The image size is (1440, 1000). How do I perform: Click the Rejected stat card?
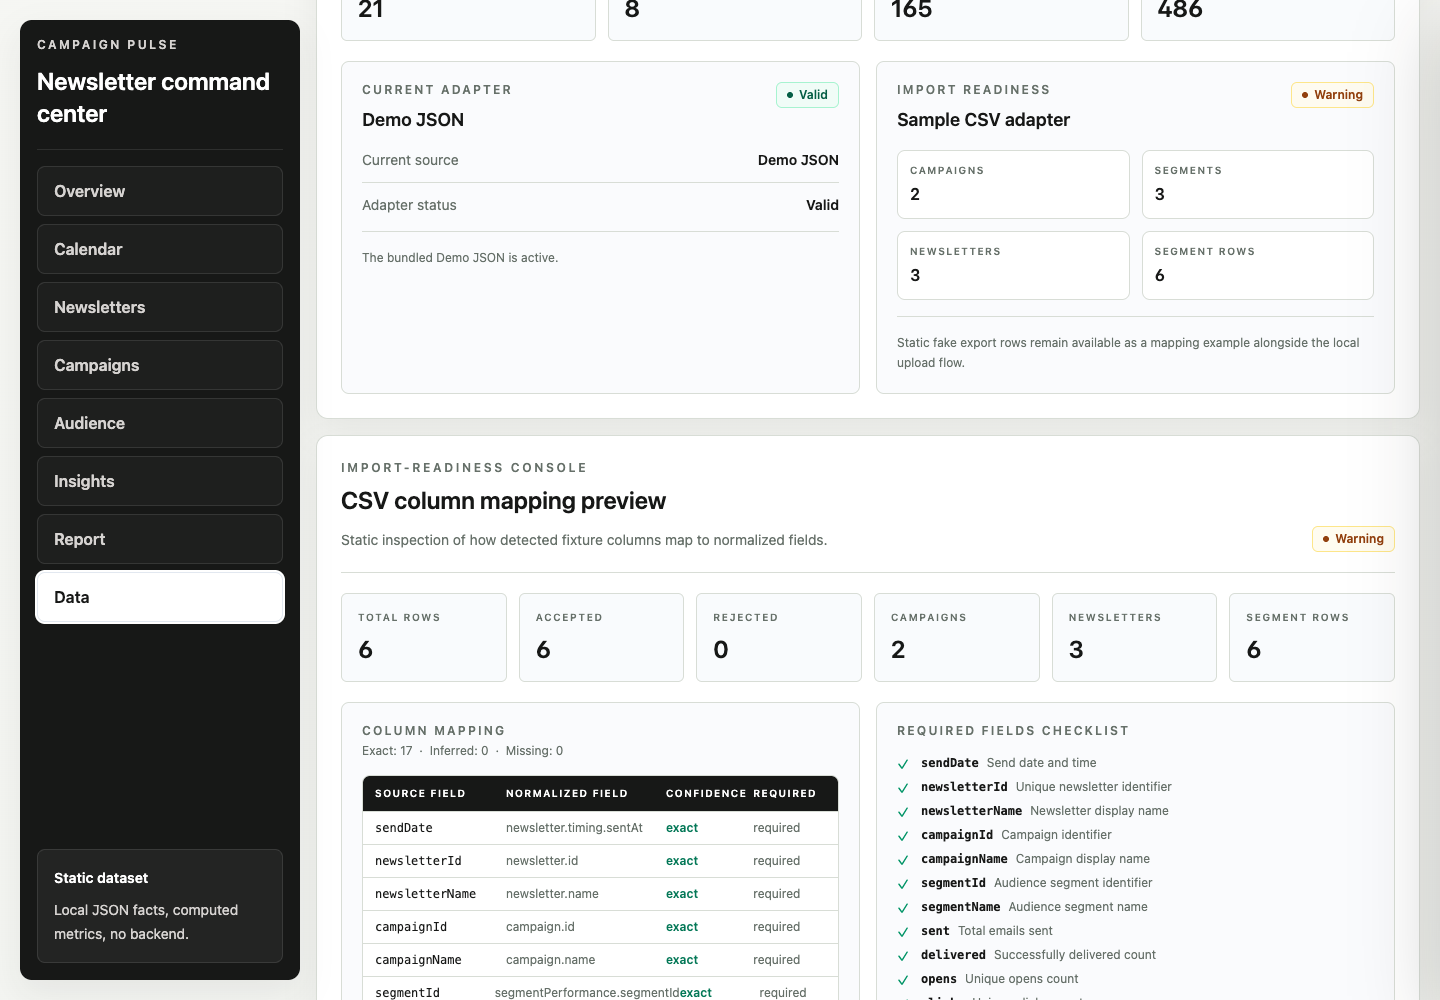point(779,638)
